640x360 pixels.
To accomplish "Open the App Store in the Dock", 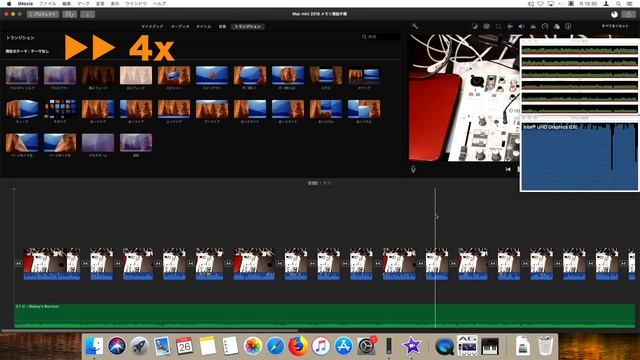I will click(x=344, y=346).
